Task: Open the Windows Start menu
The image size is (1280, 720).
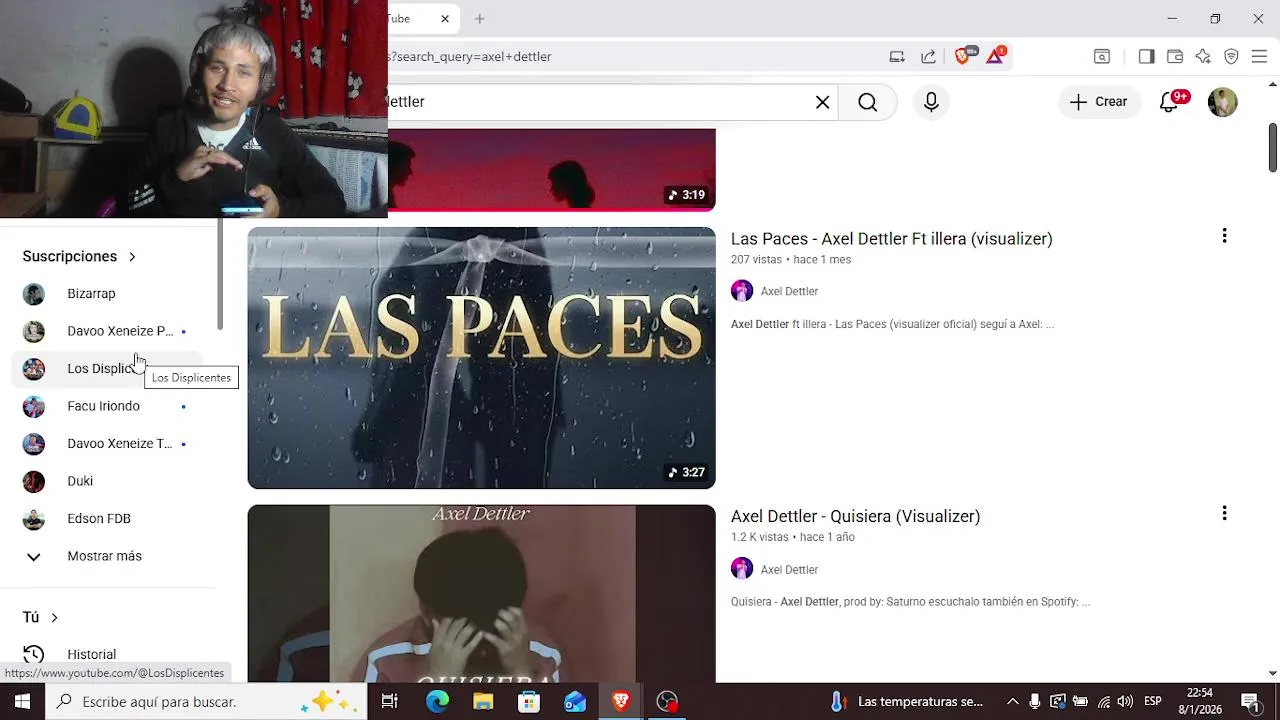Action: pyautogui.click(x=22, y=702)
